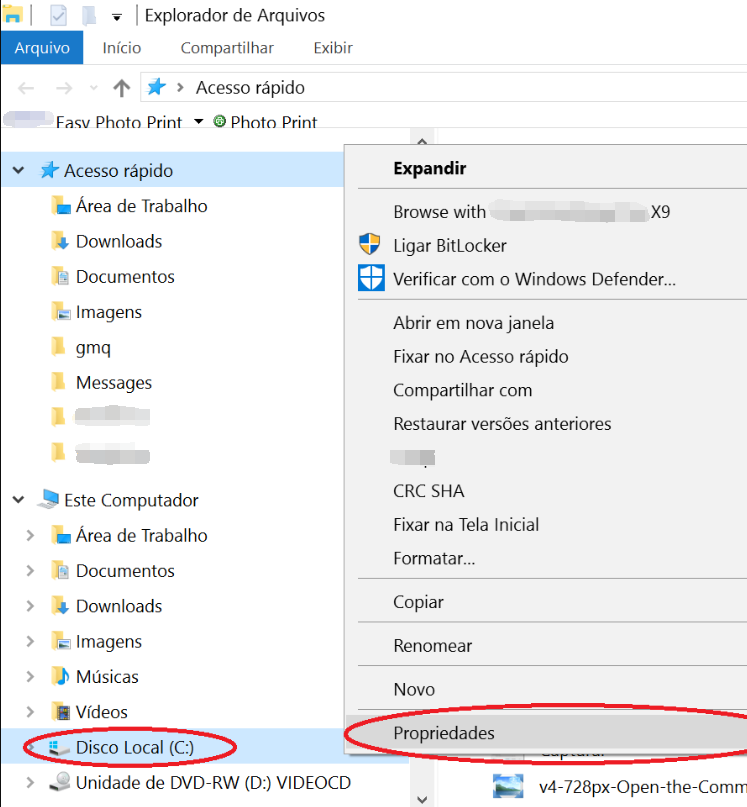The width and height of the screenshot is (747, 807).
Task: Open the Exibir tab
Action: [x=333, y=48]
